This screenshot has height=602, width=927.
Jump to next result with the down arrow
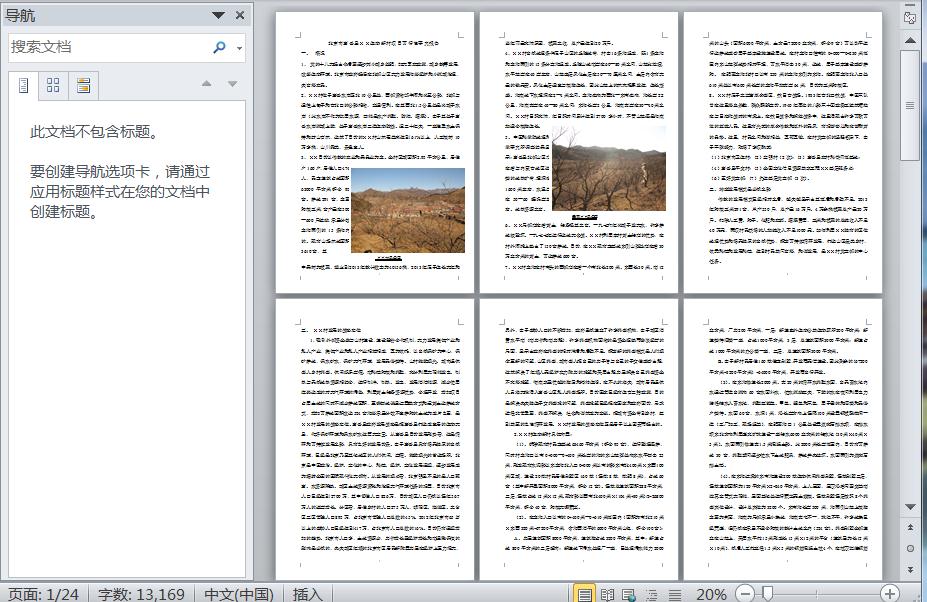click(231, 84)
